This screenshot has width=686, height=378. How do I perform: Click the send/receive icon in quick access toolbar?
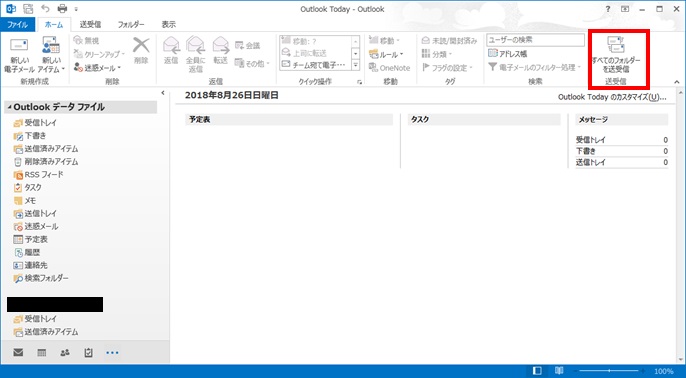(x=28, y=8)
